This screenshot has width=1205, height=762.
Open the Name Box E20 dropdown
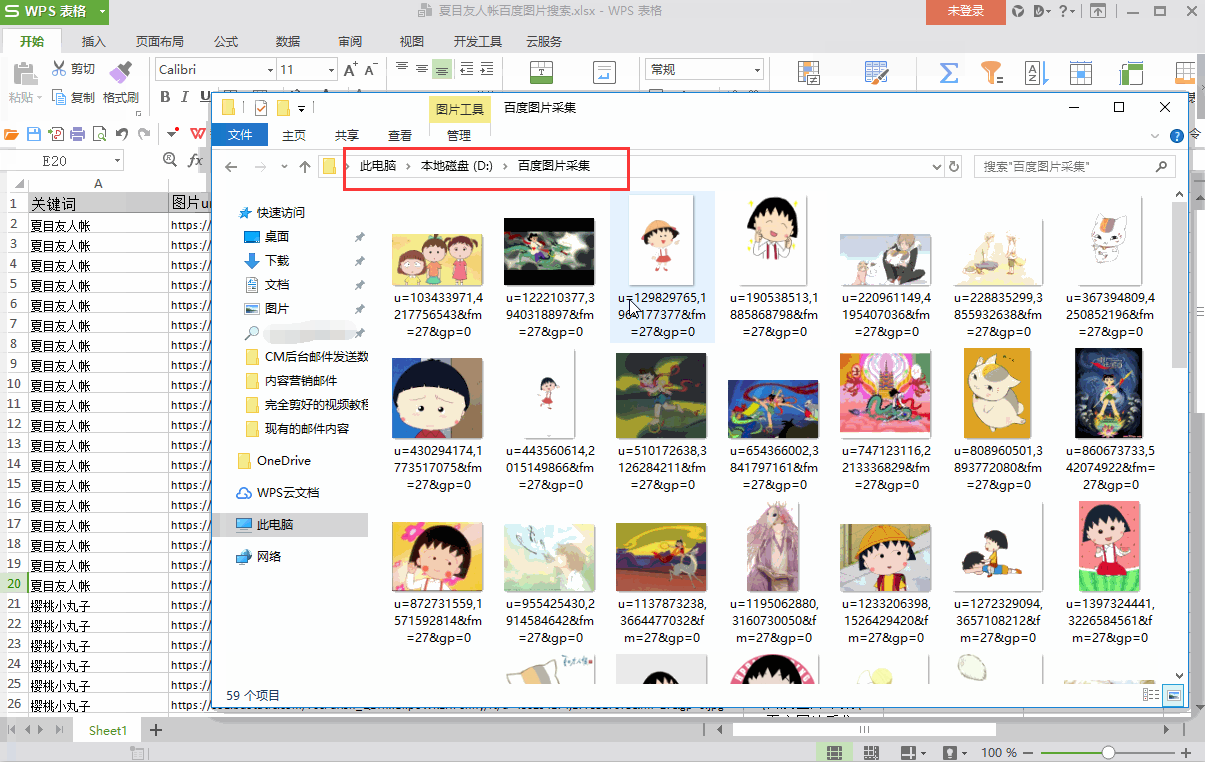coord(117,160)
